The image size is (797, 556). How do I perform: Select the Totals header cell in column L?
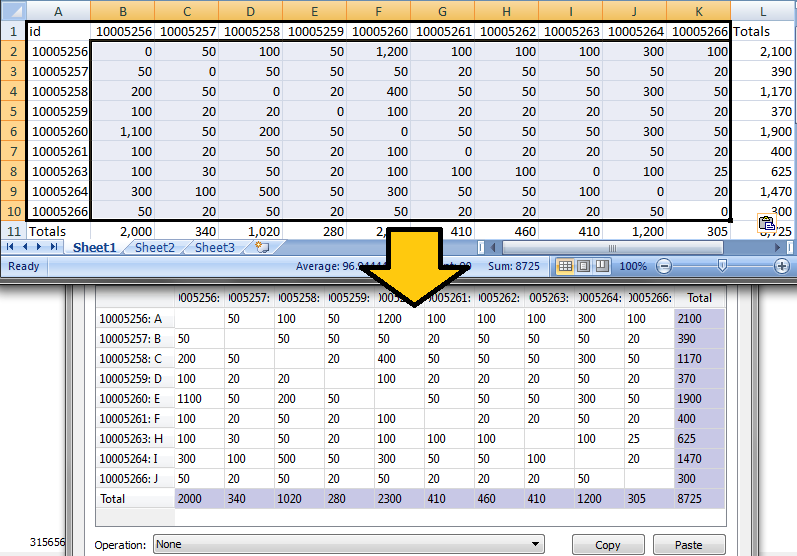coord(763,32)
